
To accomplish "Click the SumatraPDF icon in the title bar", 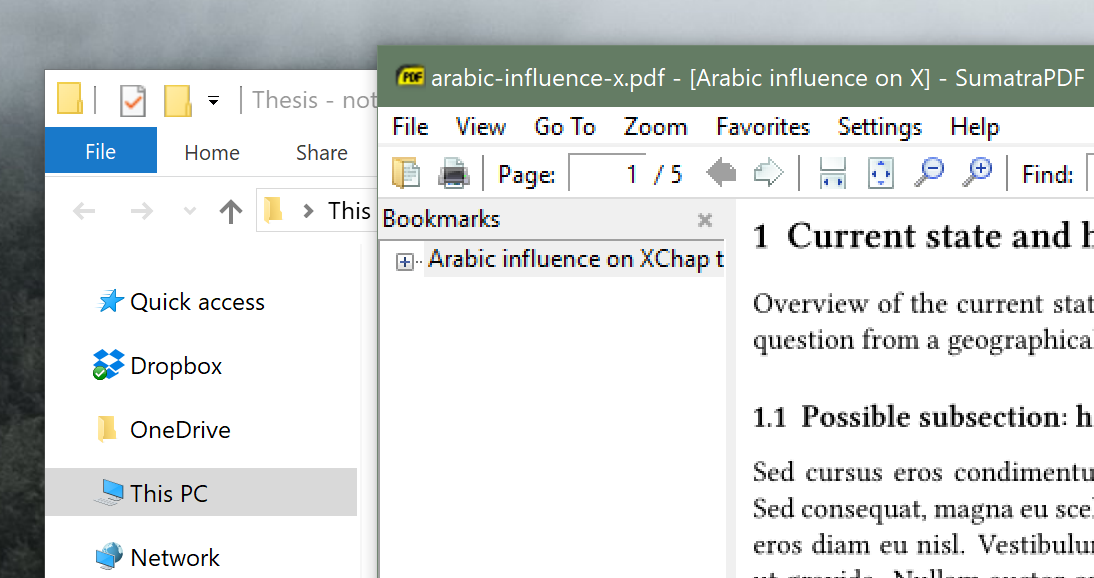I will [x=409, y=76].
